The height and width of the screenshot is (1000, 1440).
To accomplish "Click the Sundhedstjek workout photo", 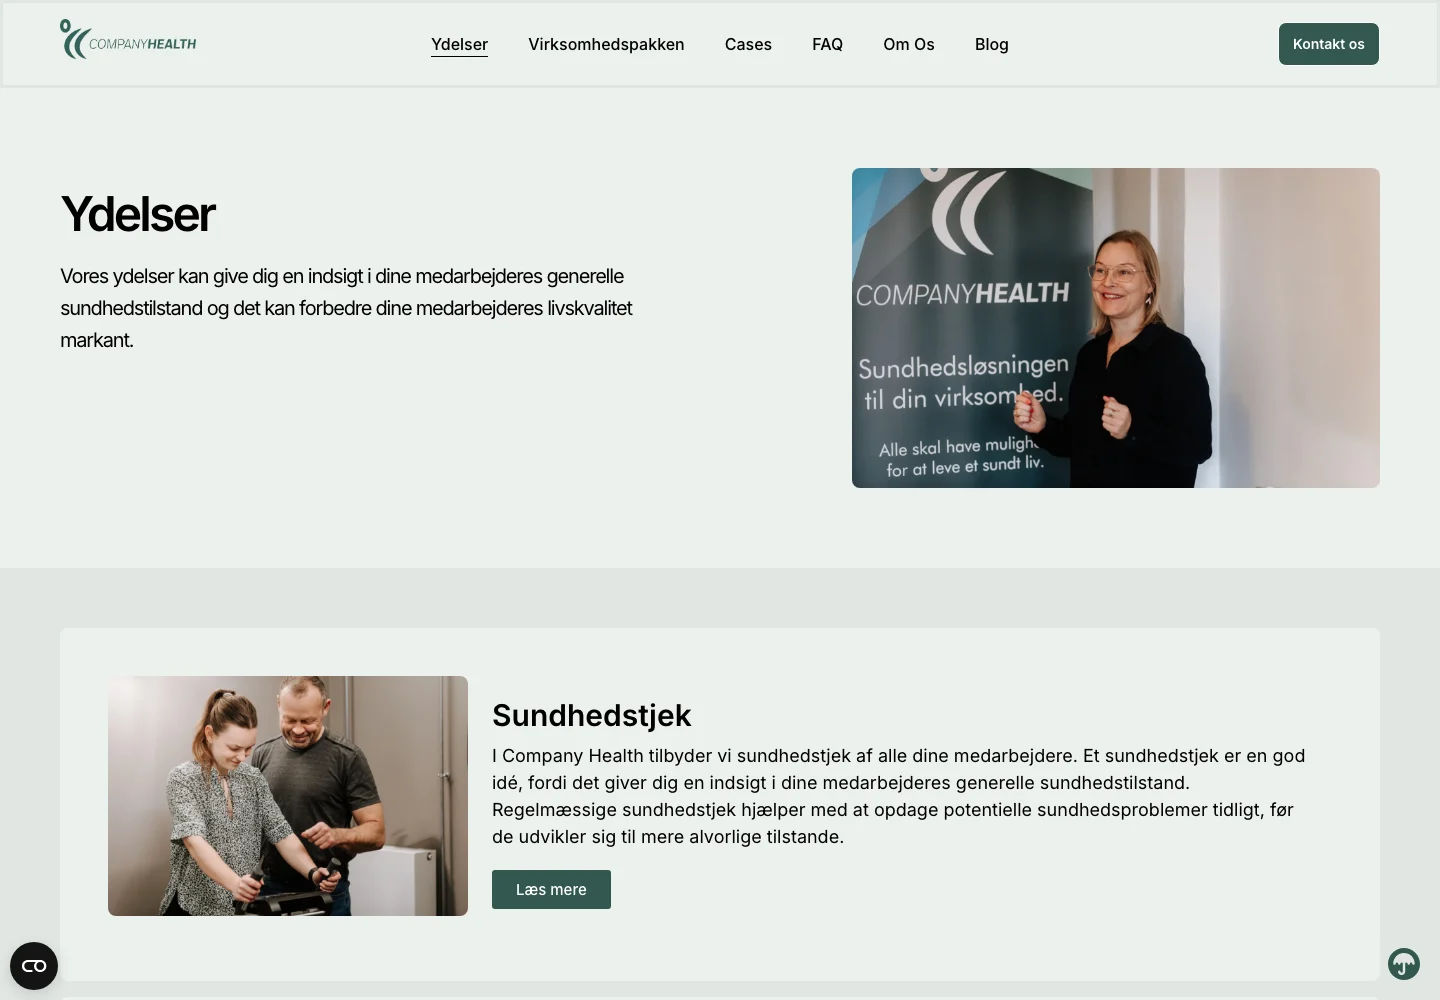I will tap(288, 796).
